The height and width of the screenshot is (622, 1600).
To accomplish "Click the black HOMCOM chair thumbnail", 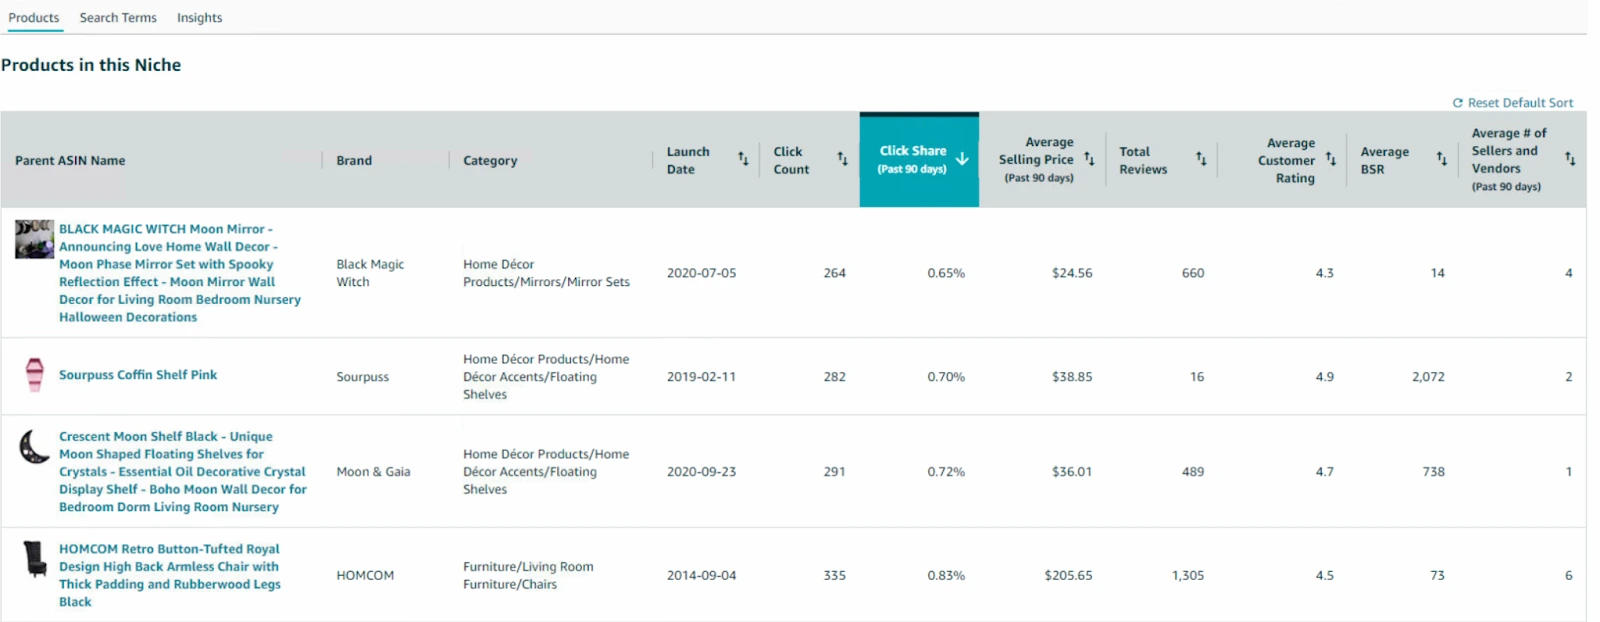I will [35, 559].
